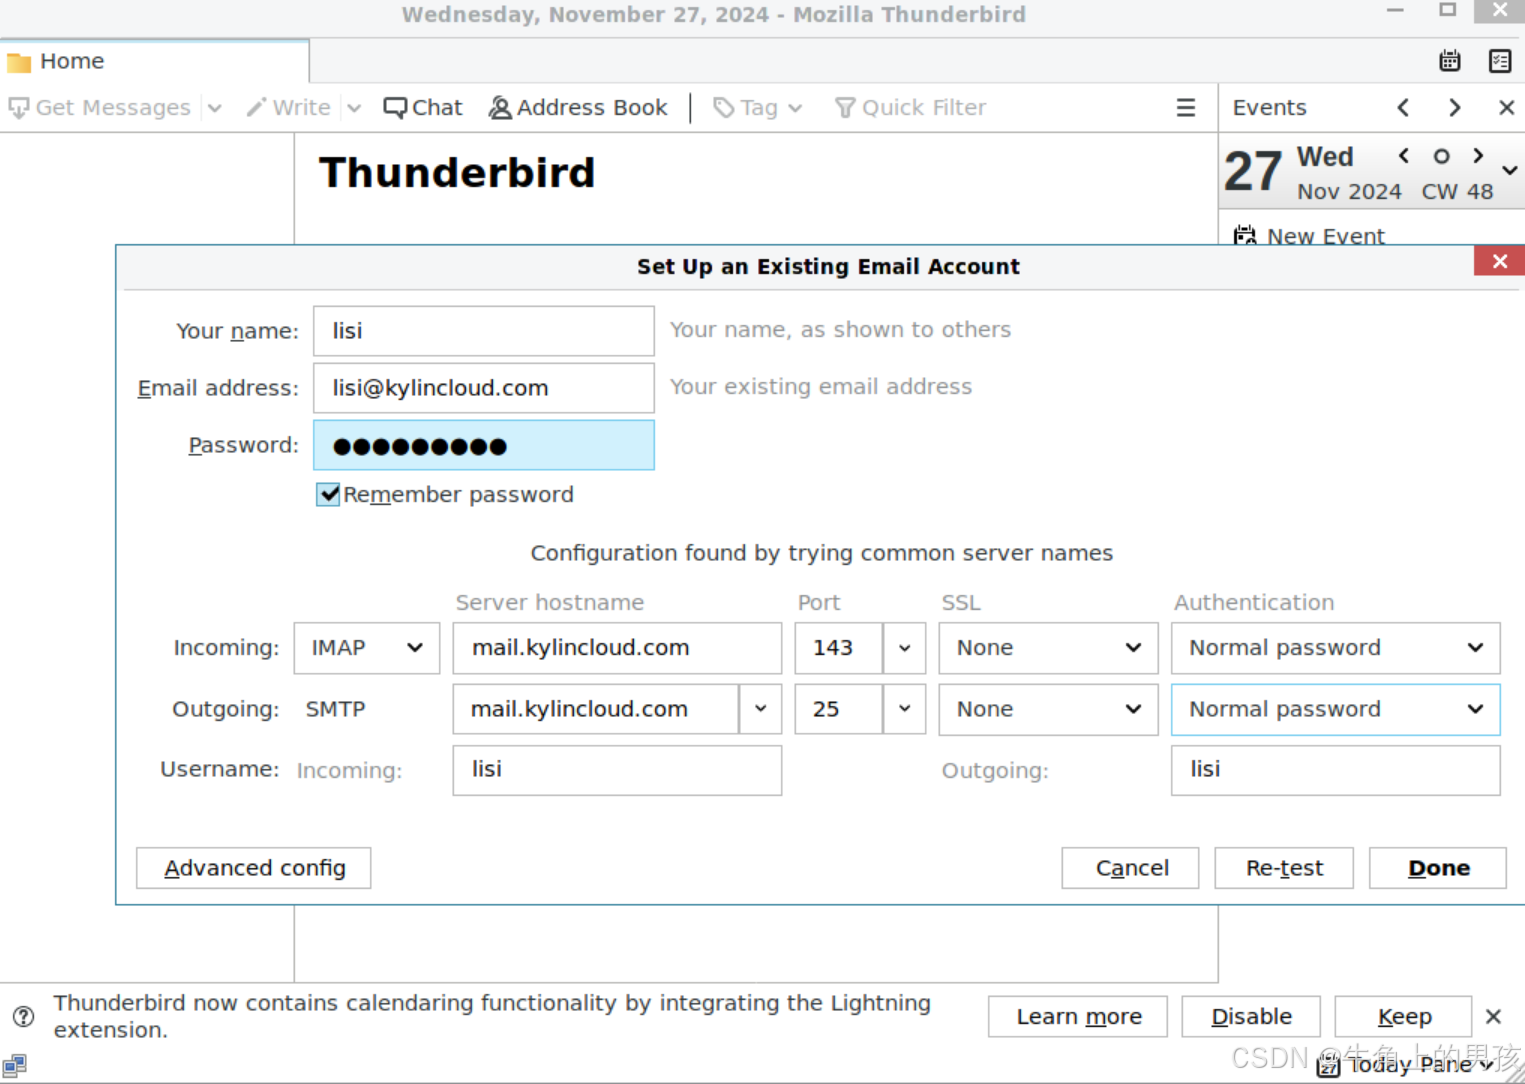Image resolution: width=1525 pixels, height=1084 pixels.
Task: Dismiss Lightning notification bar
Action: pos(1493,1017)
